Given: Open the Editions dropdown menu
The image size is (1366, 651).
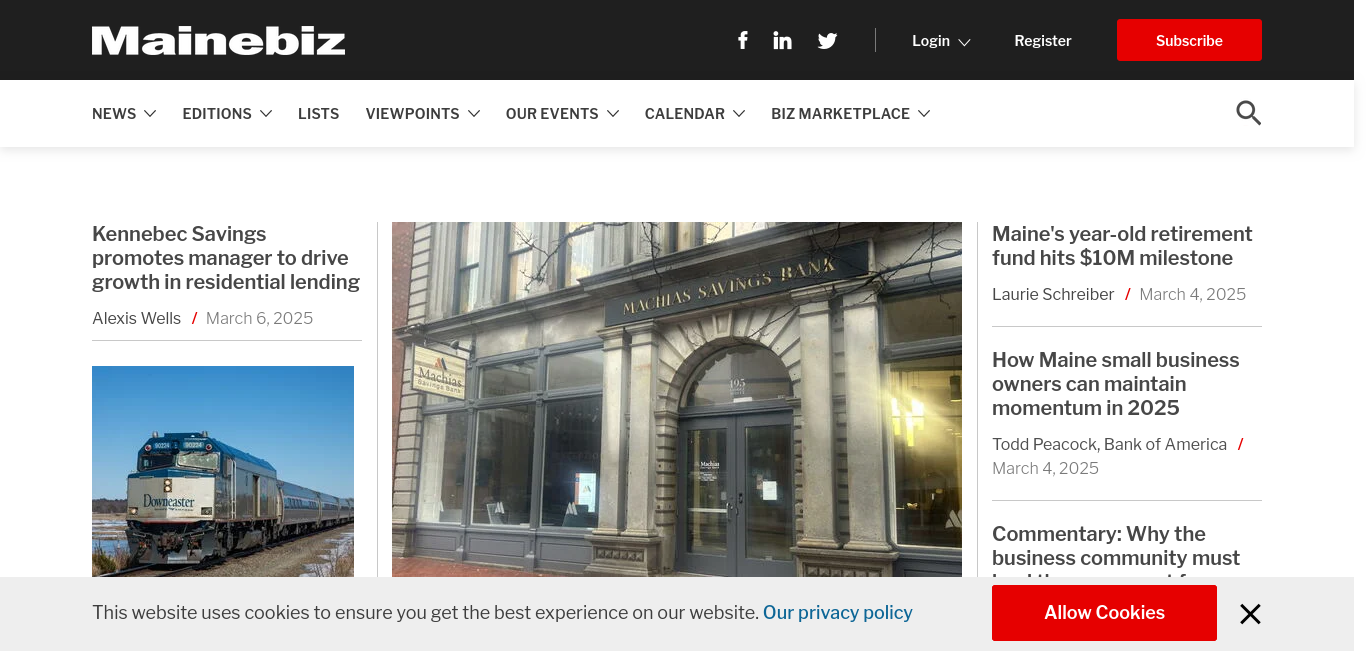Looking at the screenshot, I should click(x=227, y=114).
